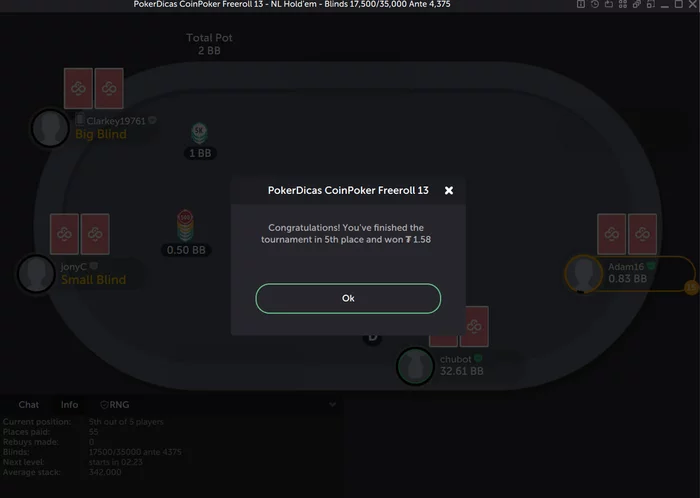Viewport: 700px width, 498px height.
Task: Click the cashier deposit icon in title bar
Action: tap(608, 4)
